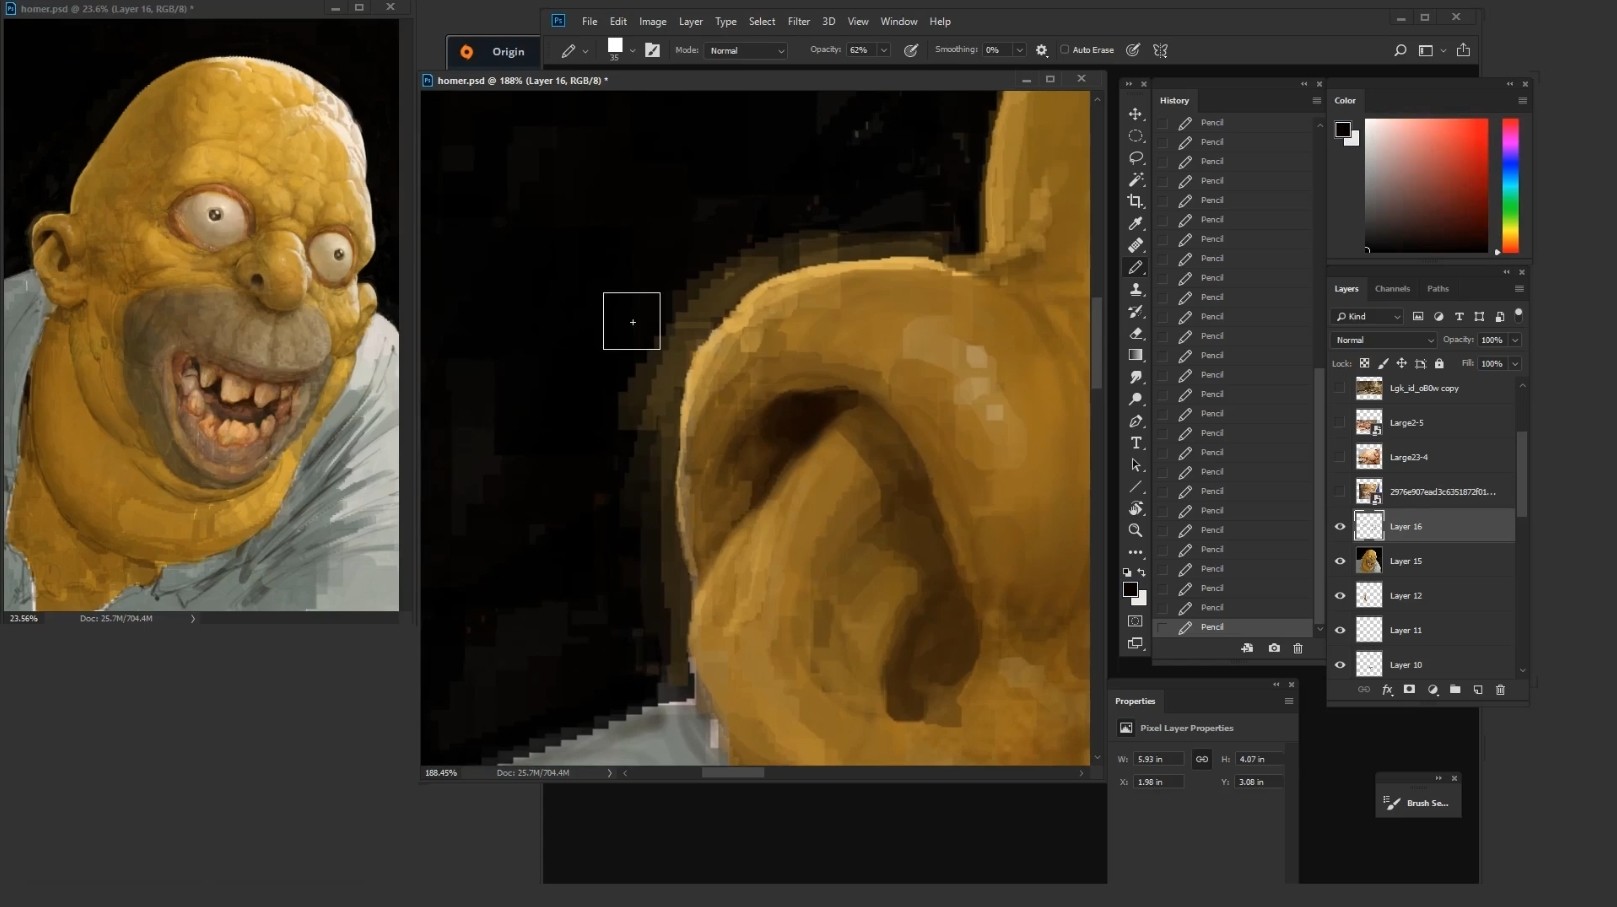Image resolution: width=1617 pixels, height=907 pixels.
Task: Select the Magic Wand tool
Action: (1135, 180)
